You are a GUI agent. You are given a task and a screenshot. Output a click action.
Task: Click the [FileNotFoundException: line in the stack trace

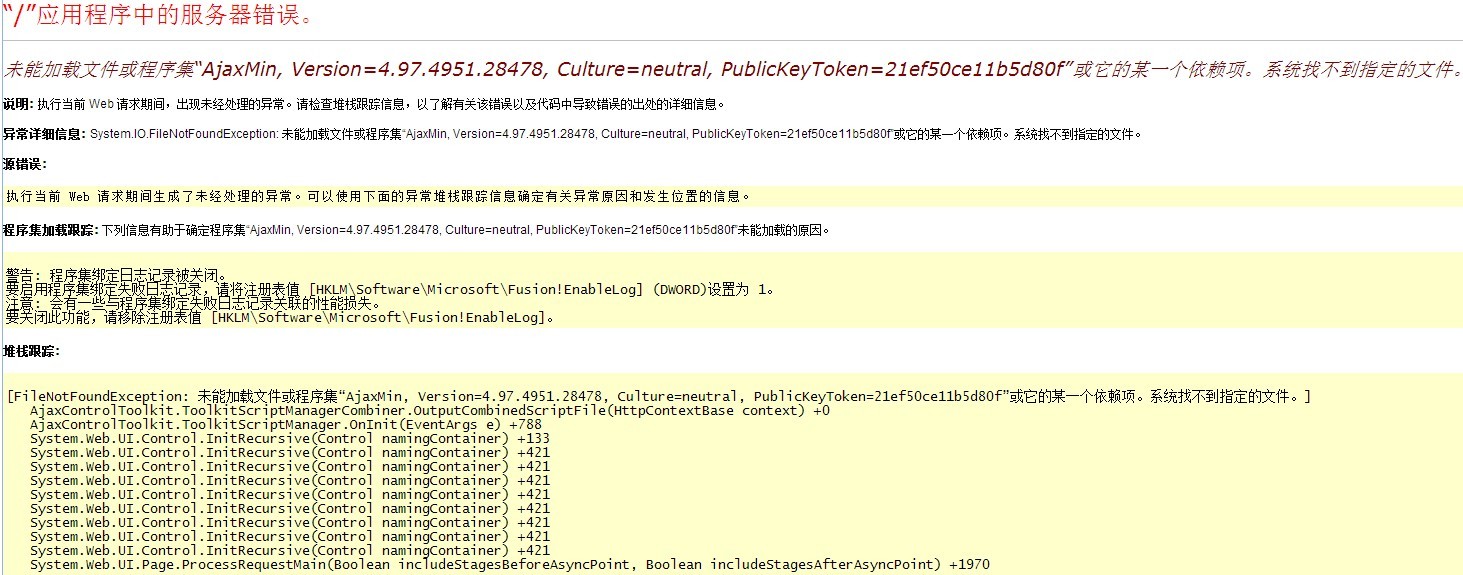click(658, 397)
